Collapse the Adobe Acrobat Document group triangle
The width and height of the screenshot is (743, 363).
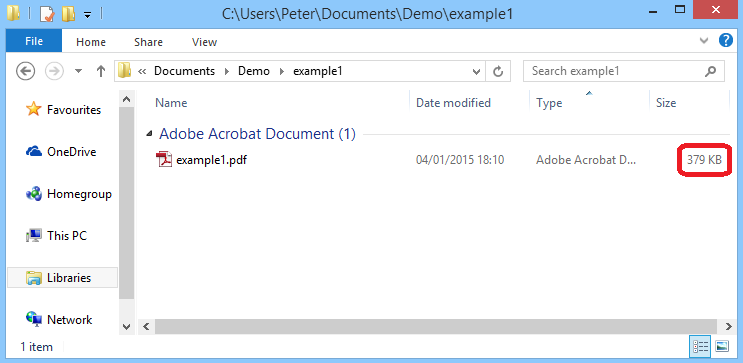coord(149,135)
